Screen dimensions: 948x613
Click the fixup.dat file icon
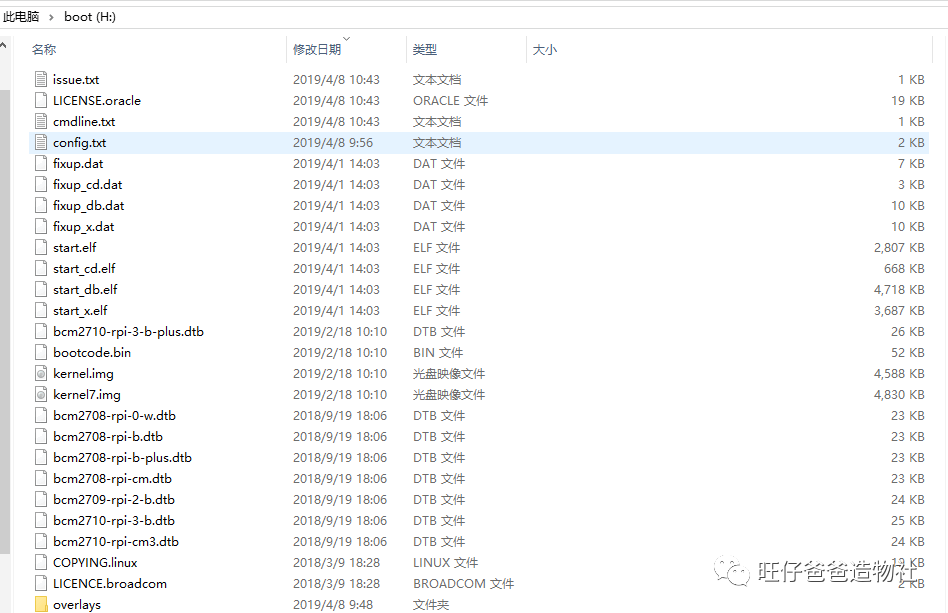pos(41,163)
